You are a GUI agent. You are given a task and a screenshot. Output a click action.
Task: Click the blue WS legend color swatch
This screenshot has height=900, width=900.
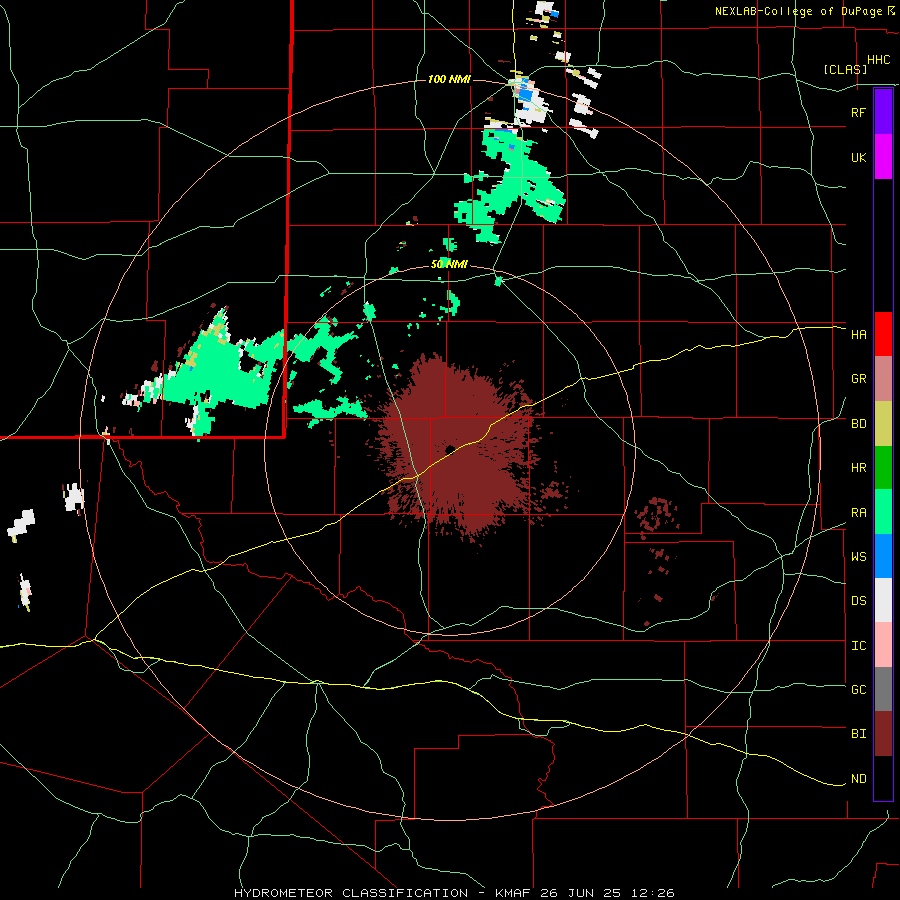click(883, 556)
